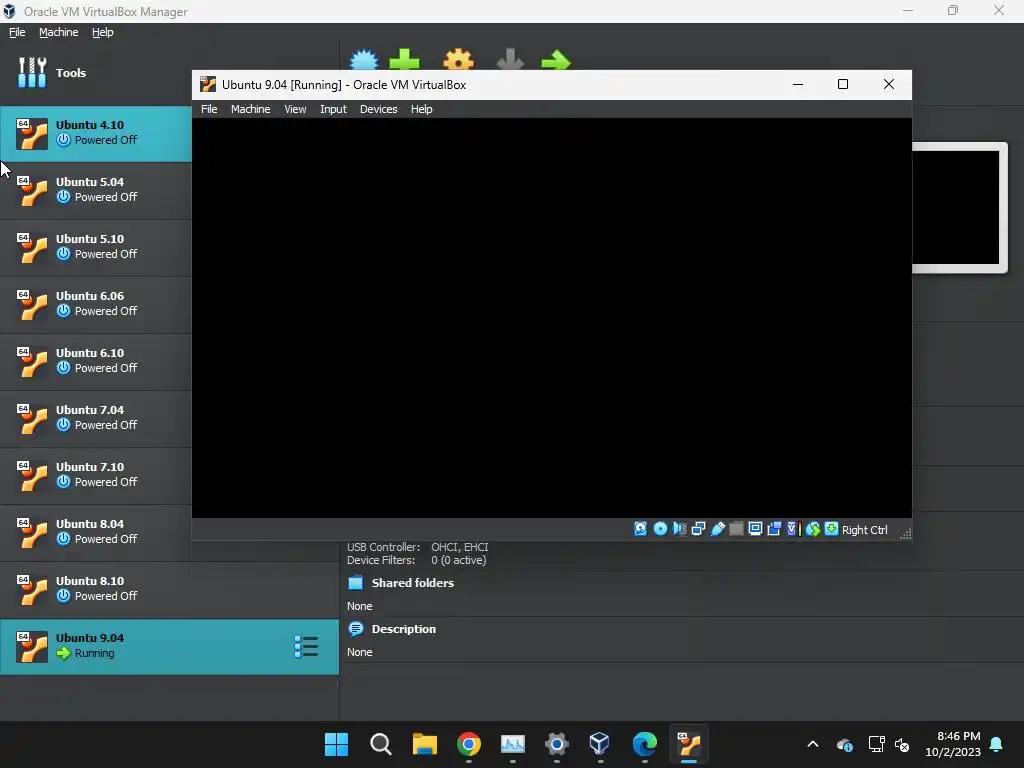
Task: Click the VM window resize grip
Action: (905, 534)
